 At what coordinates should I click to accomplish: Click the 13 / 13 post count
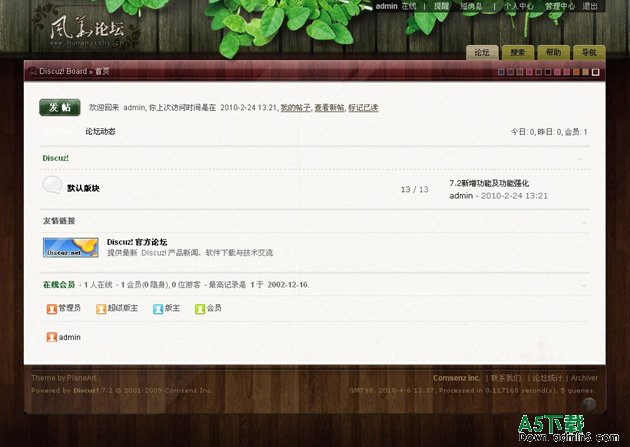[x=414, y=190]
